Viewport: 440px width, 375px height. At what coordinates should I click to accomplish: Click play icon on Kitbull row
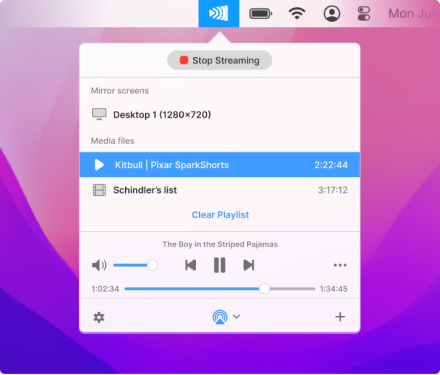pos(99,165)
